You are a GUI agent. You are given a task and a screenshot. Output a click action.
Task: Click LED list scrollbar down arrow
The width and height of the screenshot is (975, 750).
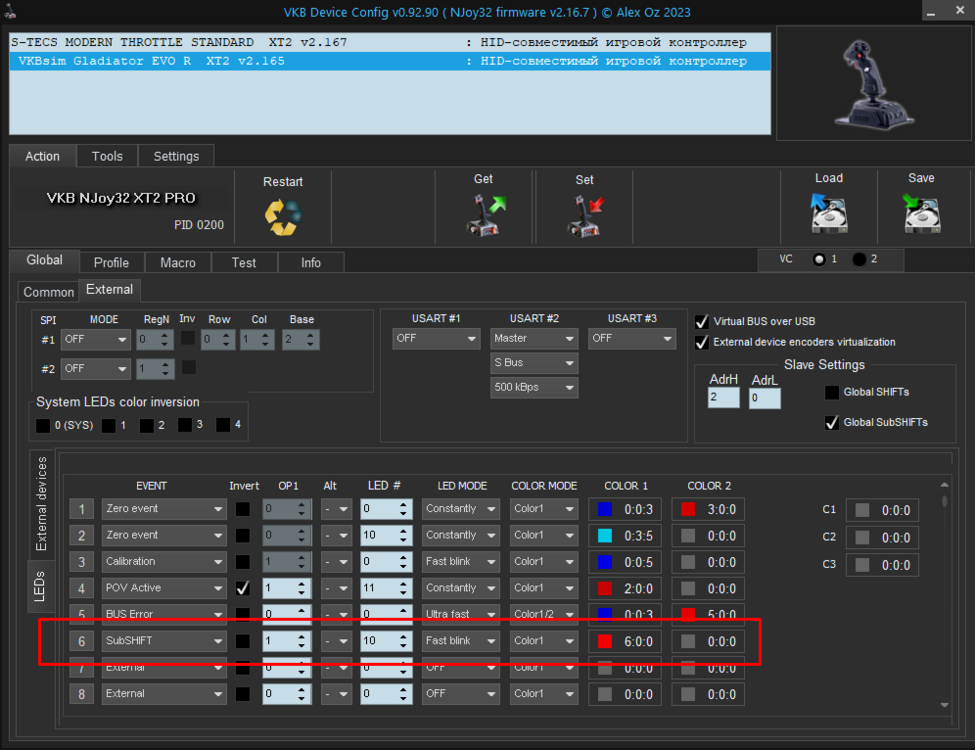[x=945, y=705]
